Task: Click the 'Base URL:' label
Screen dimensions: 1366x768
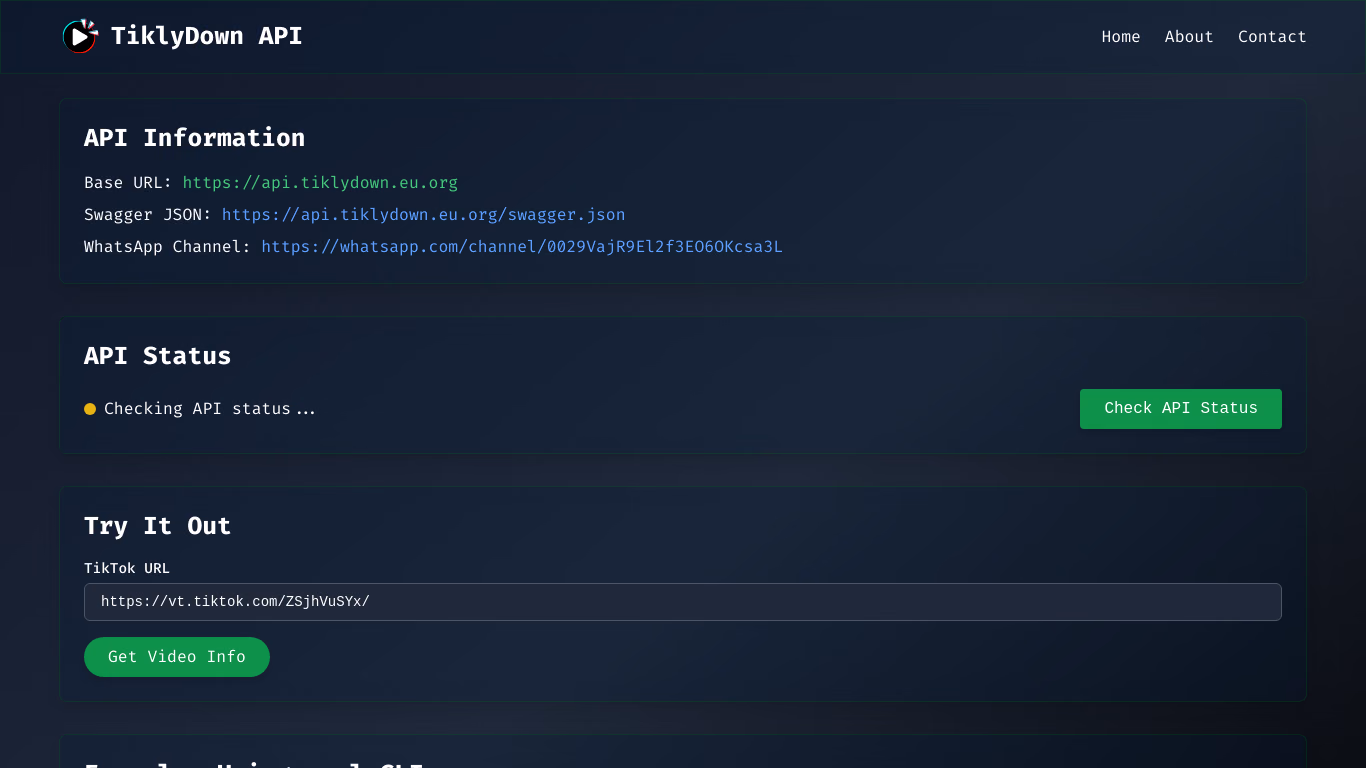Action: point(128,183)
